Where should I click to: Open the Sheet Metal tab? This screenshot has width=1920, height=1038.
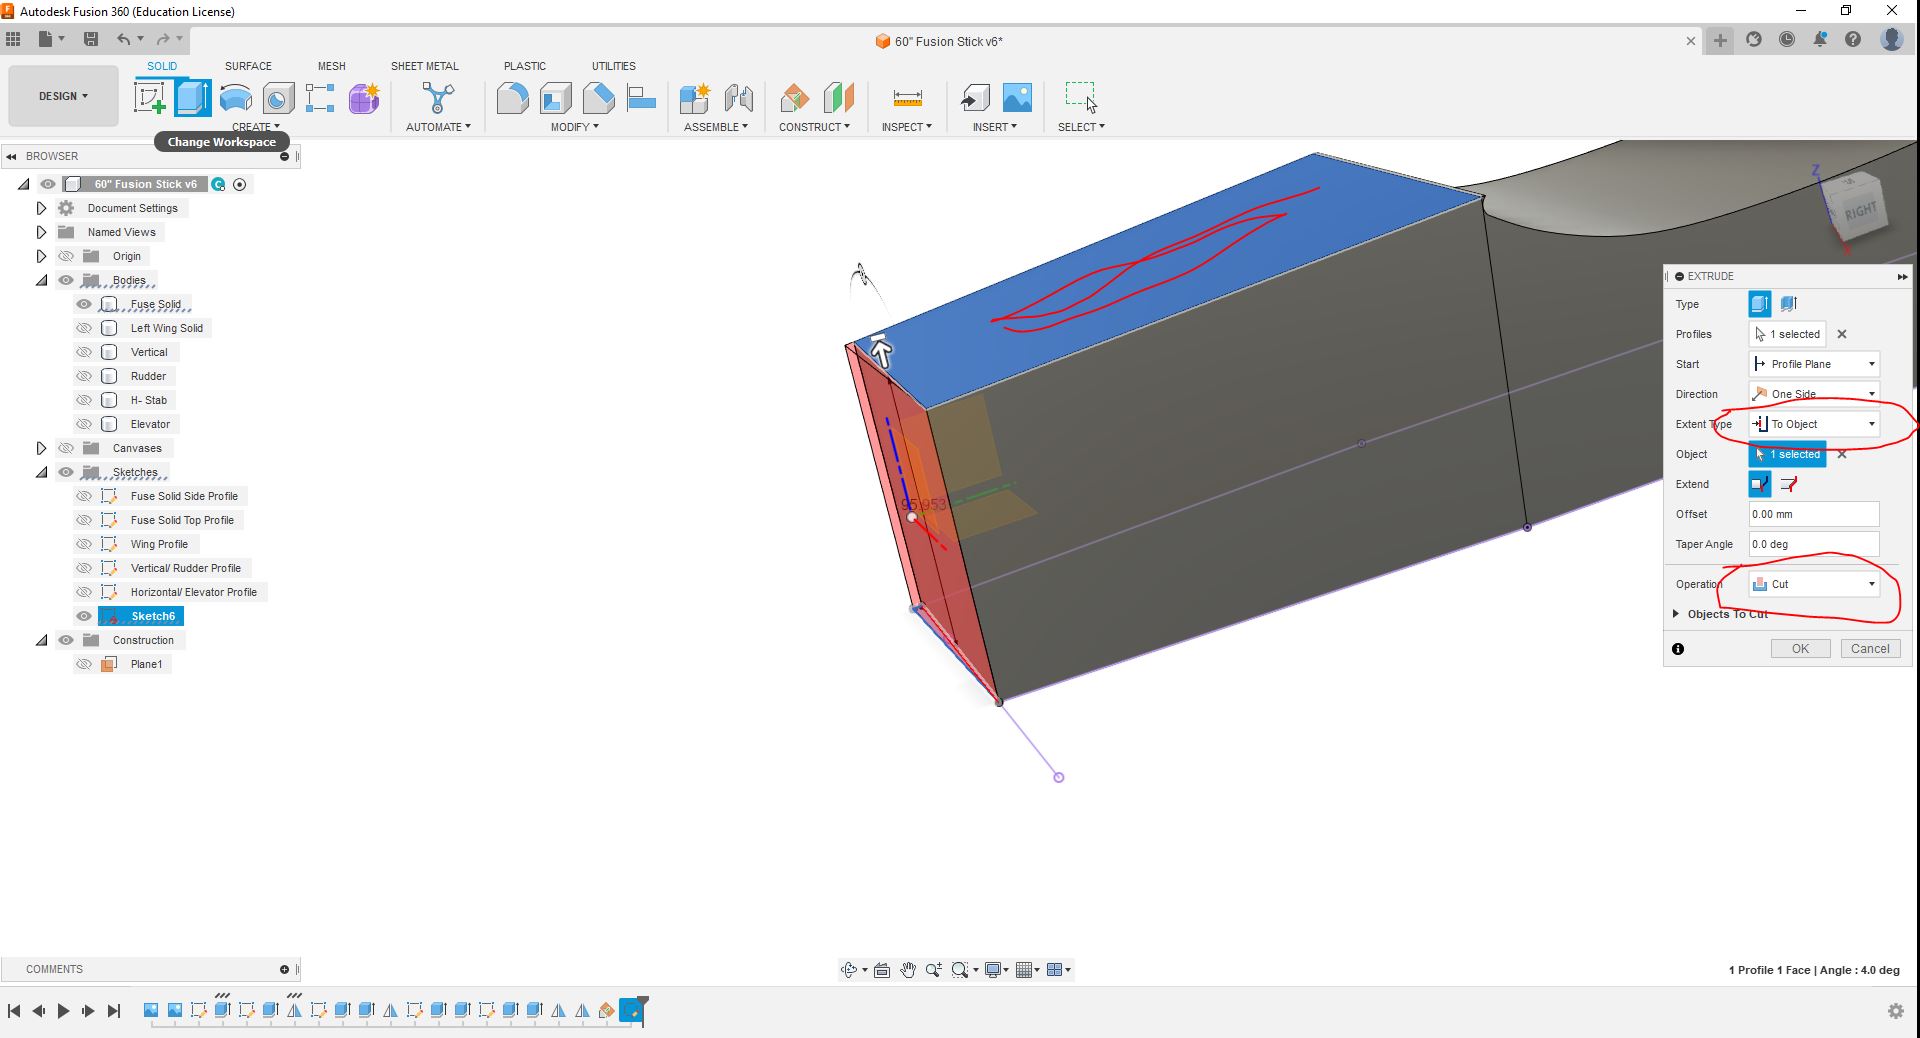(x=424, y=66)
